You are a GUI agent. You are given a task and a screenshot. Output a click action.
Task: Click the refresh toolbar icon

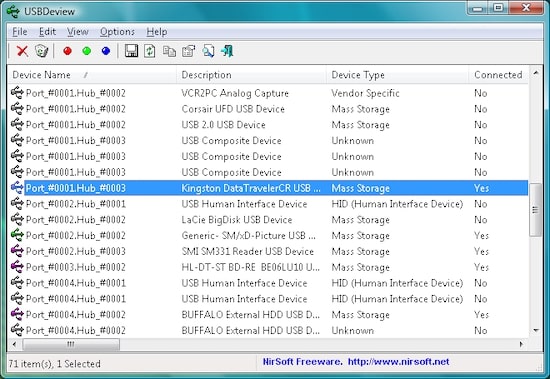tap(150, 51)
